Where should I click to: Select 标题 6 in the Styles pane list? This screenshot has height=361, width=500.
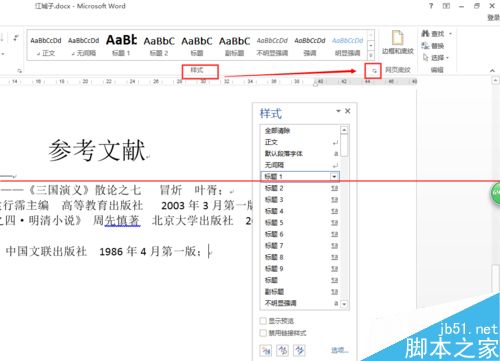[x=300, y=234]
